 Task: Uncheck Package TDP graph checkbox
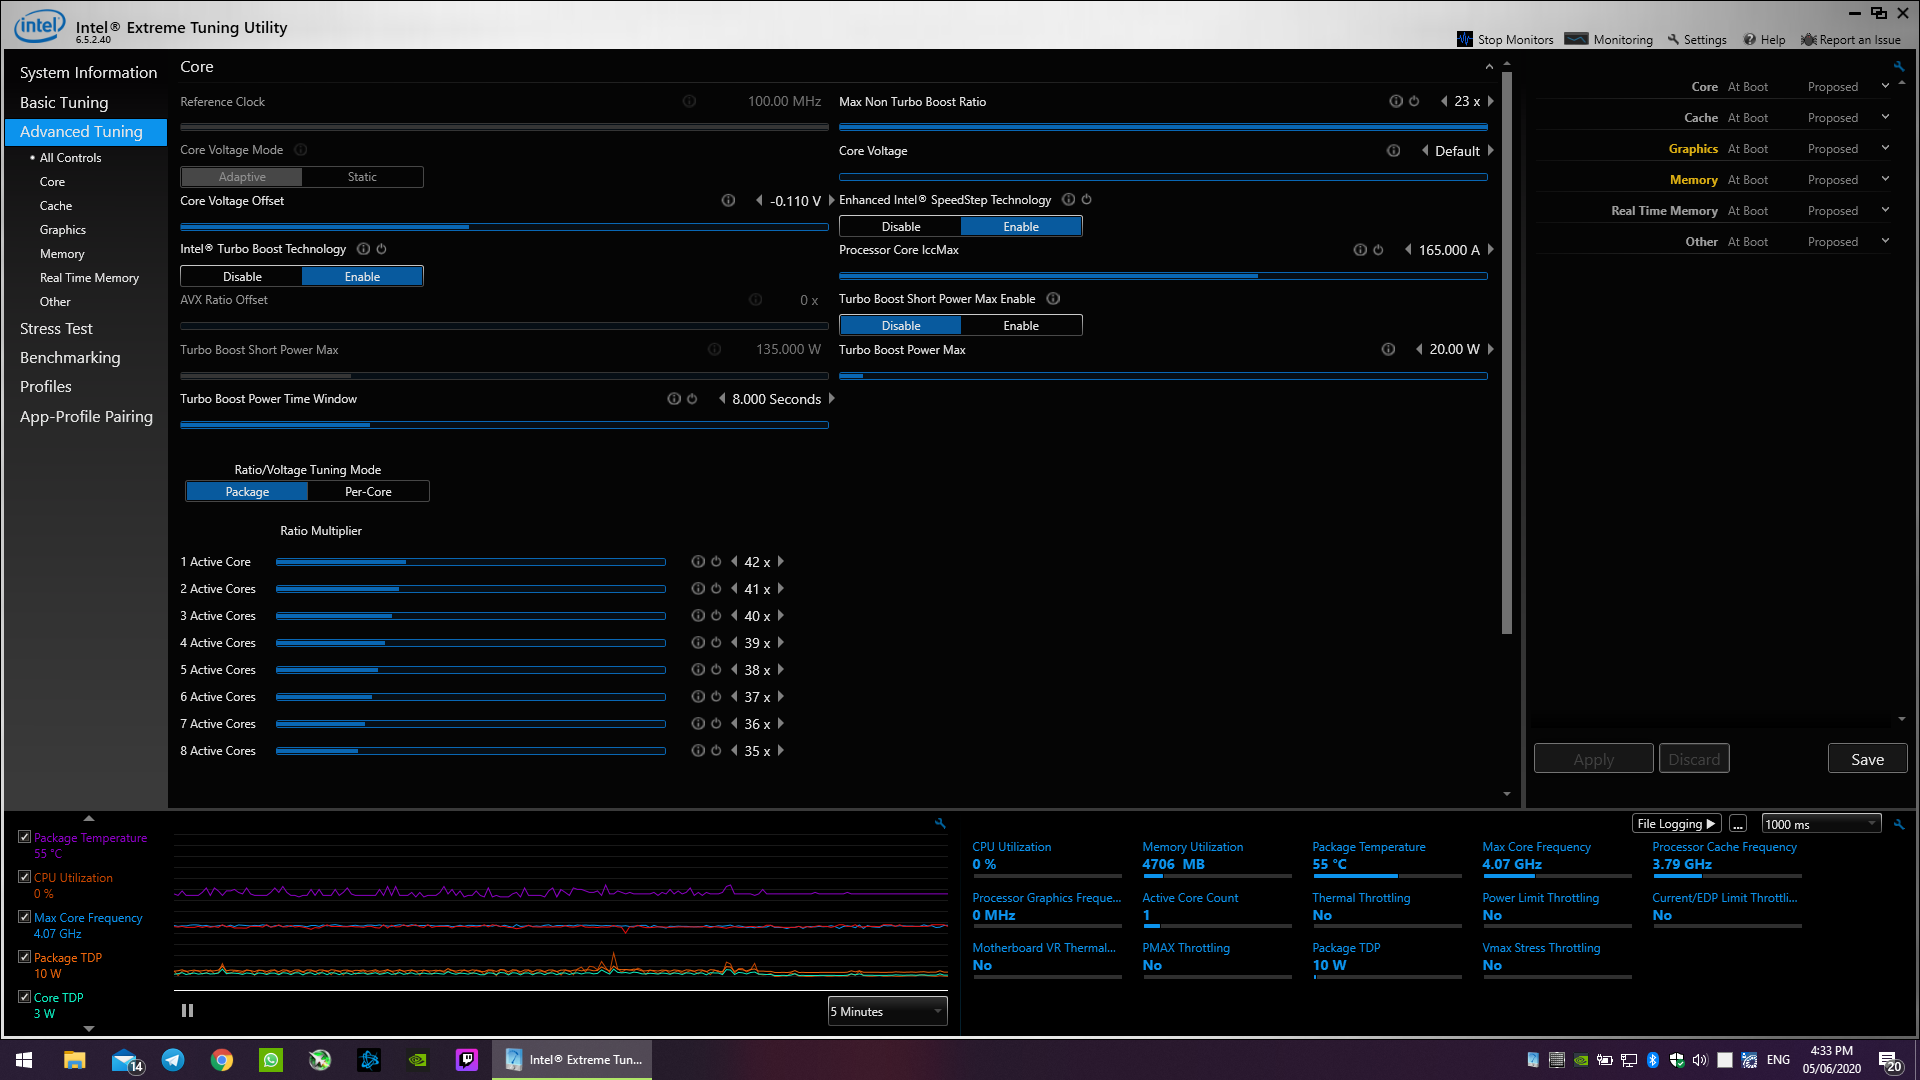point(25,957)
